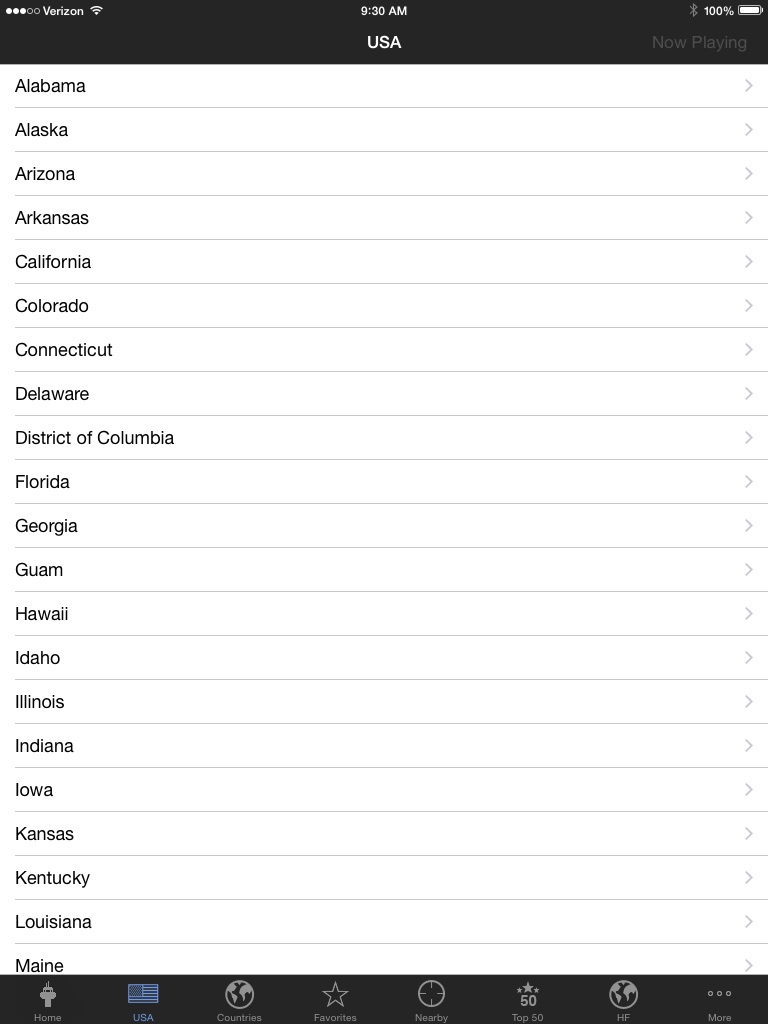Select the Favorites star icon
Image resolution: width=768 pixels, height=1024 pixels.
tap(335, 995)
